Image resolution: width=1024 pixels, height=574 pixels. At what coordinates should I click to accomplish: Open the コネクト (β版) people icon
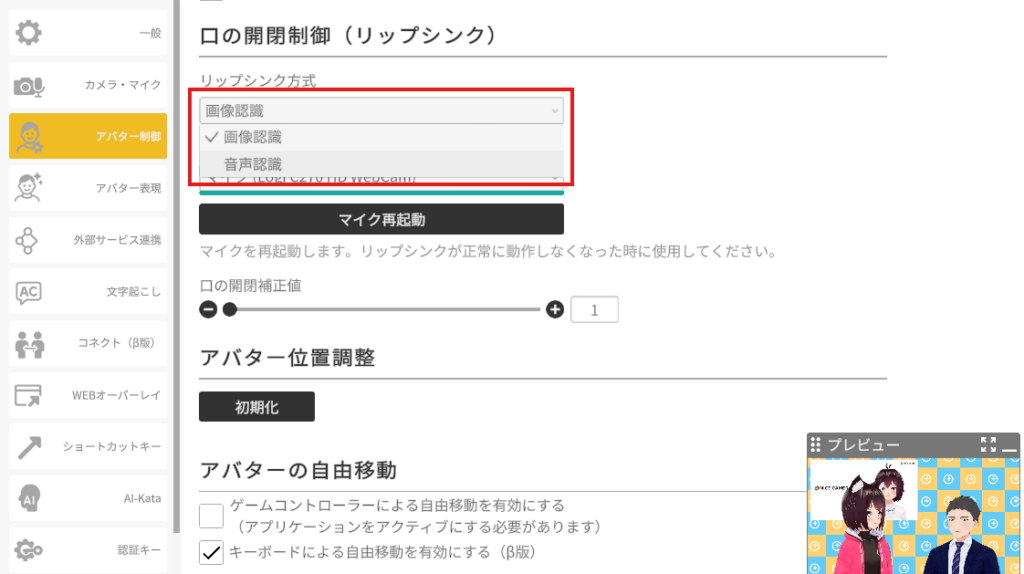point(29,344)
